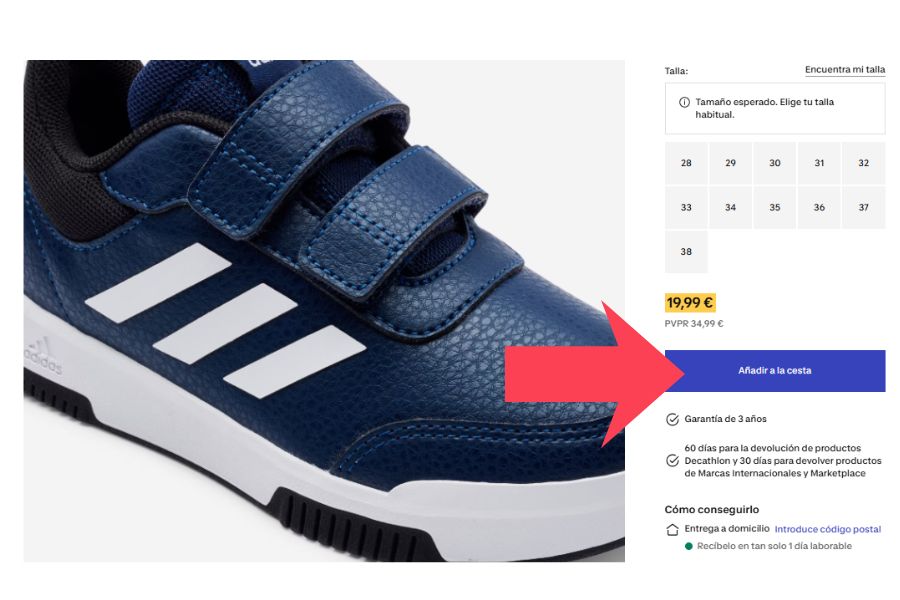Click the green availability dot
Screen dimensions: 900x600
coord(689,546)
